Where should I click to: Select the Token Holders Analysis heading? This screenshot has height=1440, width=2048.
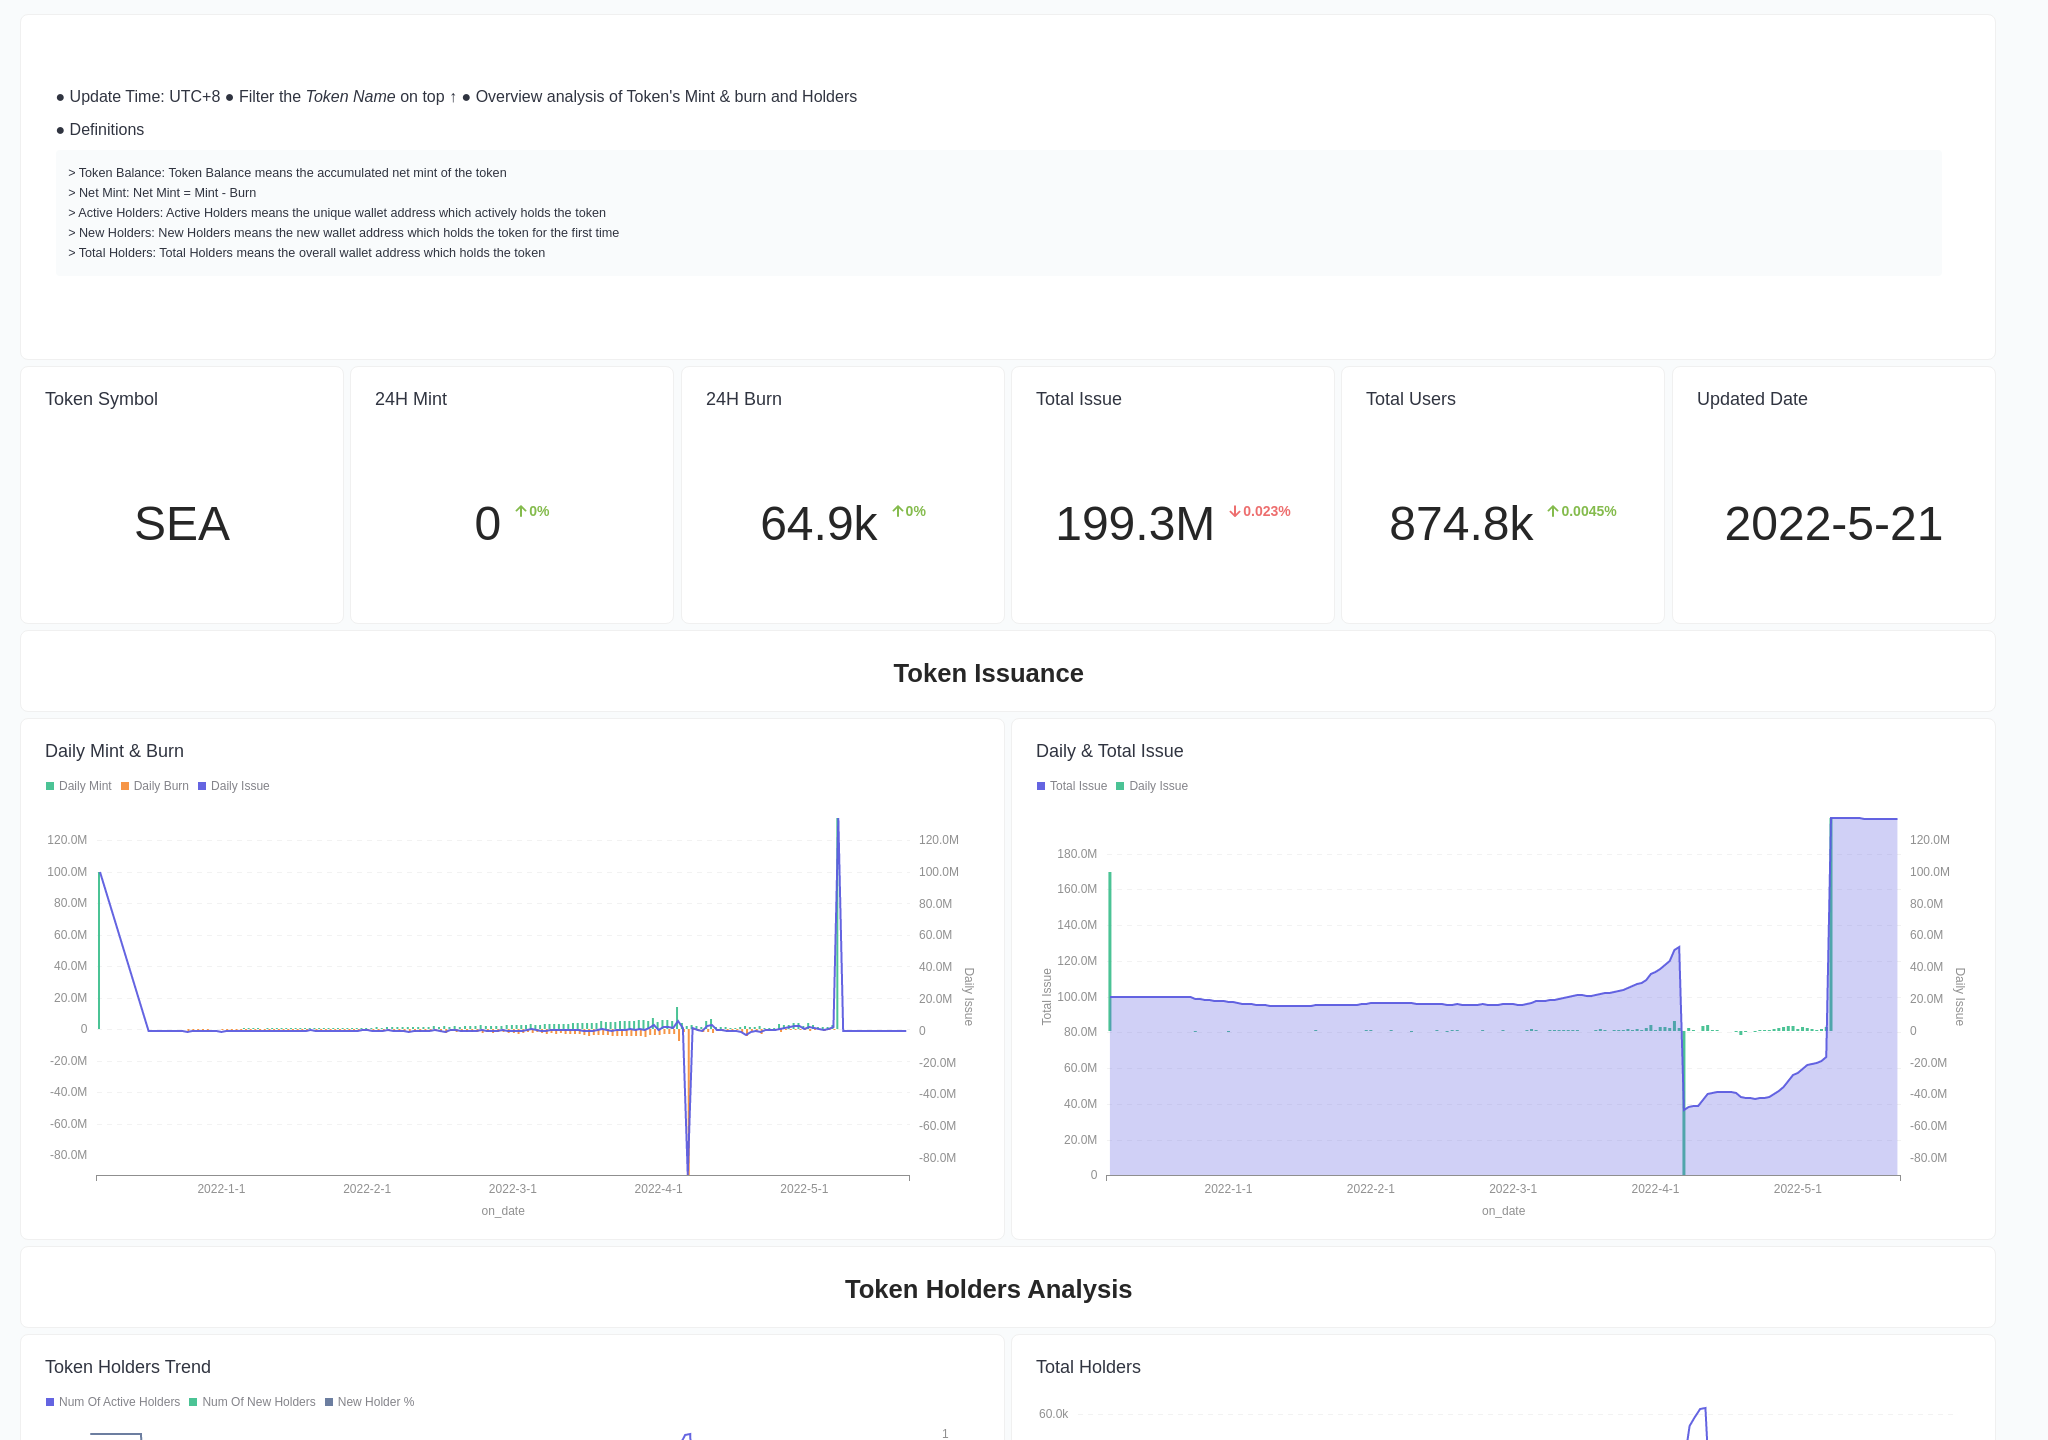[x=988, y=1289]
